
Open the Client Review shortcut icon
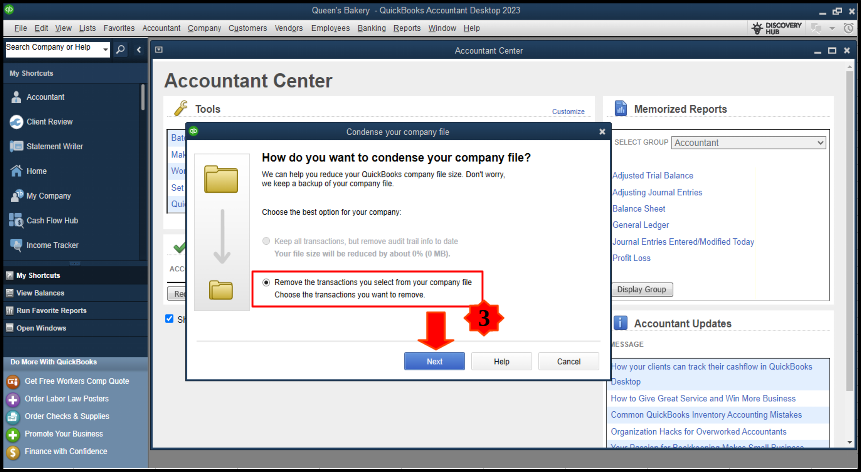16,122
